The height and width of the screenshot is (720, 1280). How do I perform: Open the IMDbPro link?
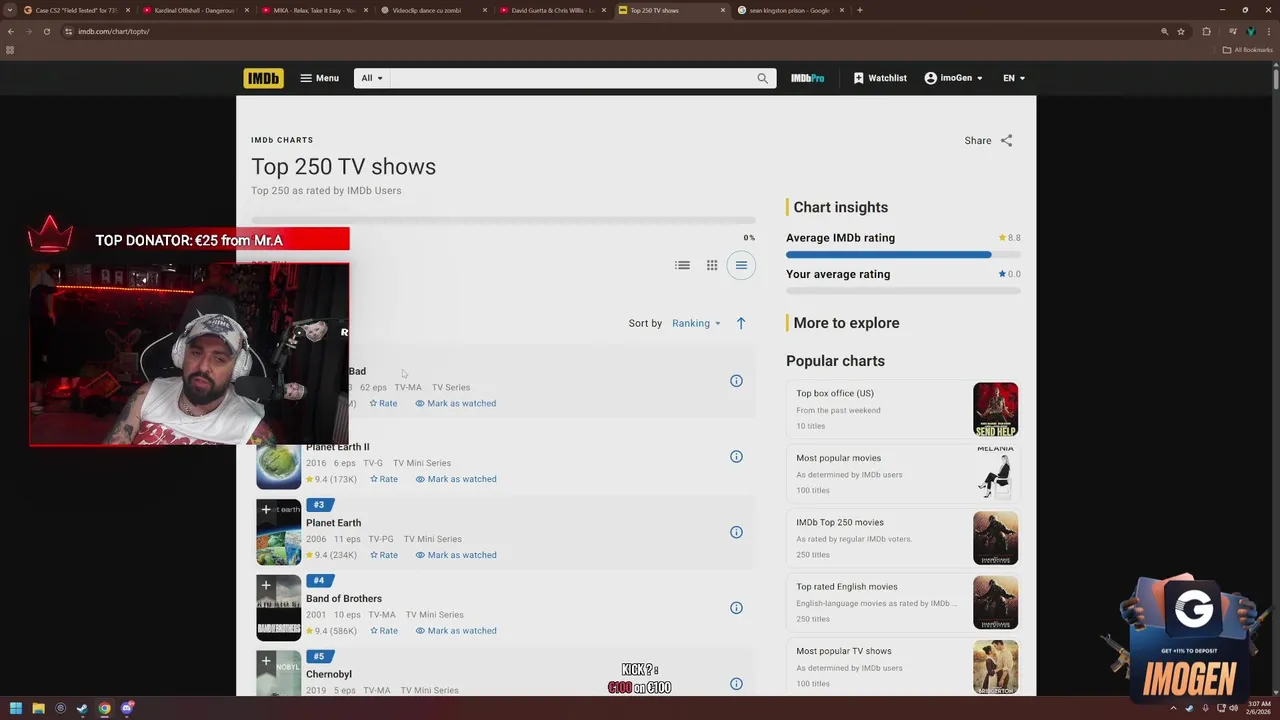tap(808, 78)
